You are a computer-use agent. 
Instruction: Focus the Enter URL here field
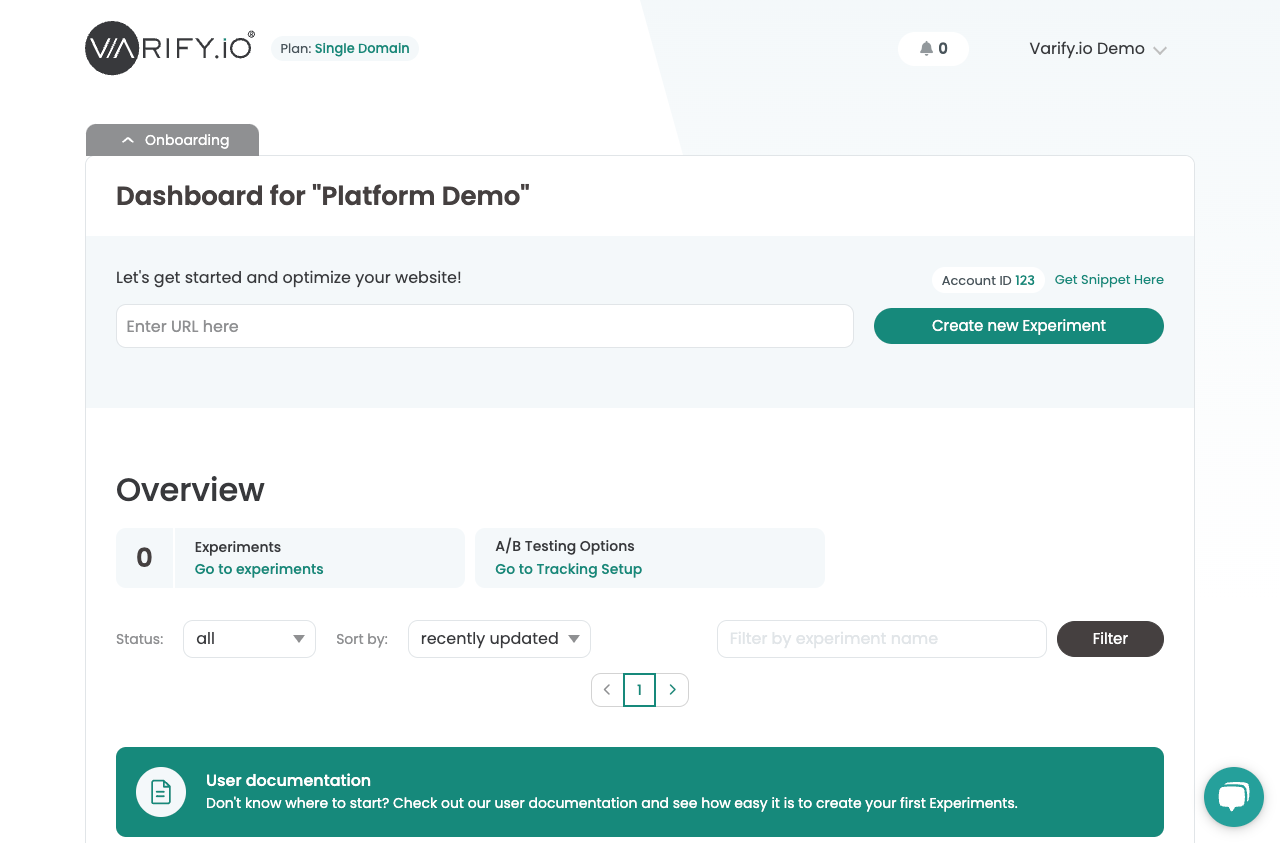coord(484,326)
